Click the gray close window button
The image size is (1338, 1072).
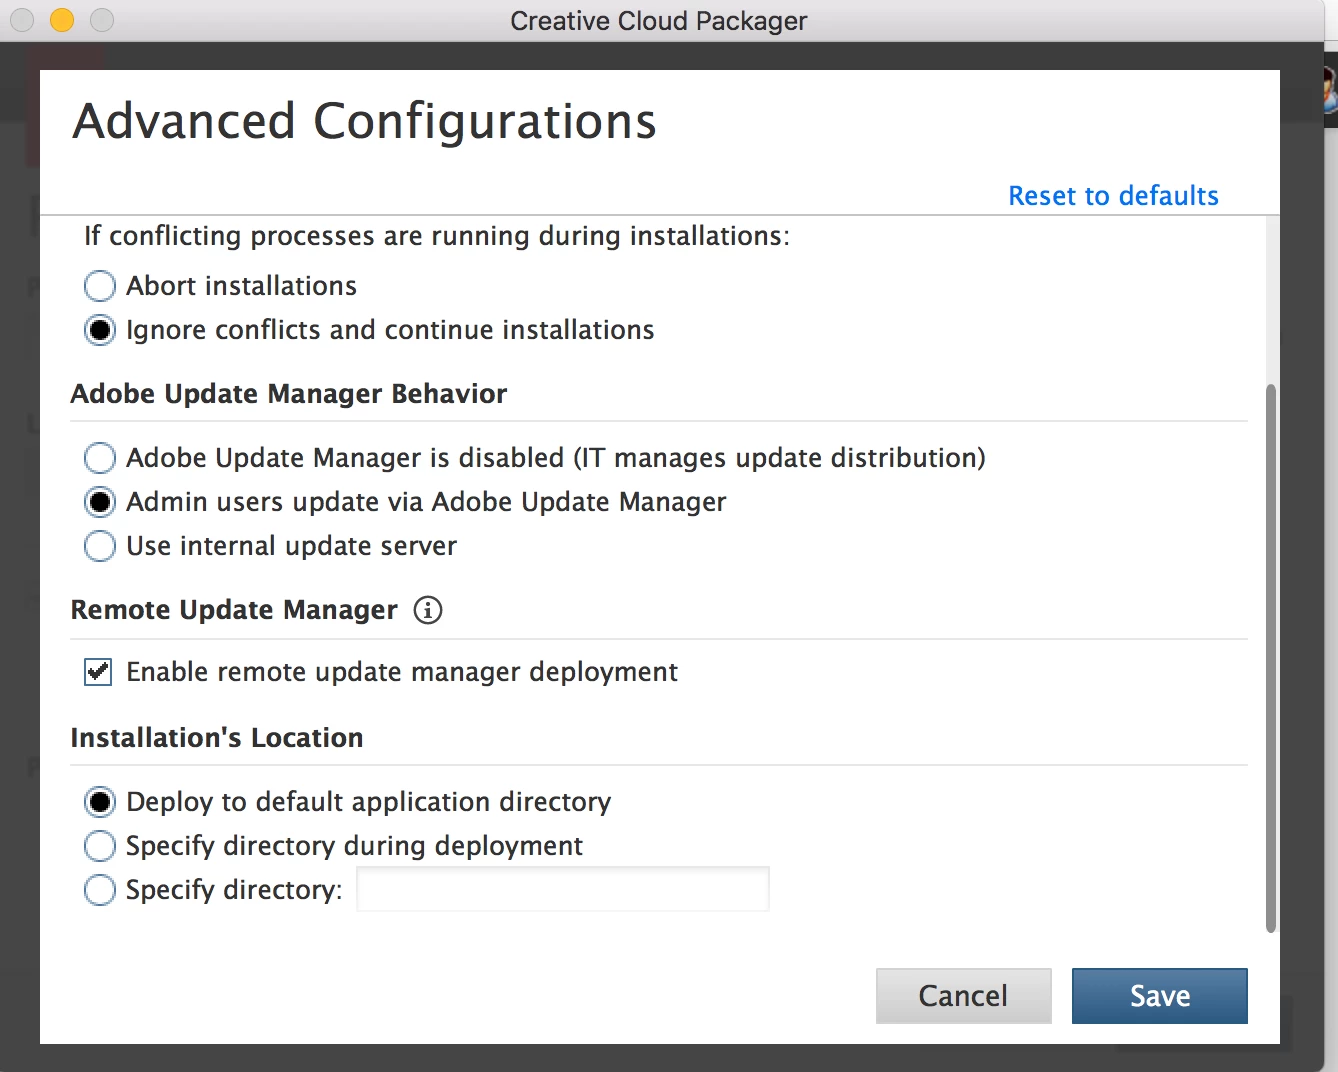tap(22, 20)
